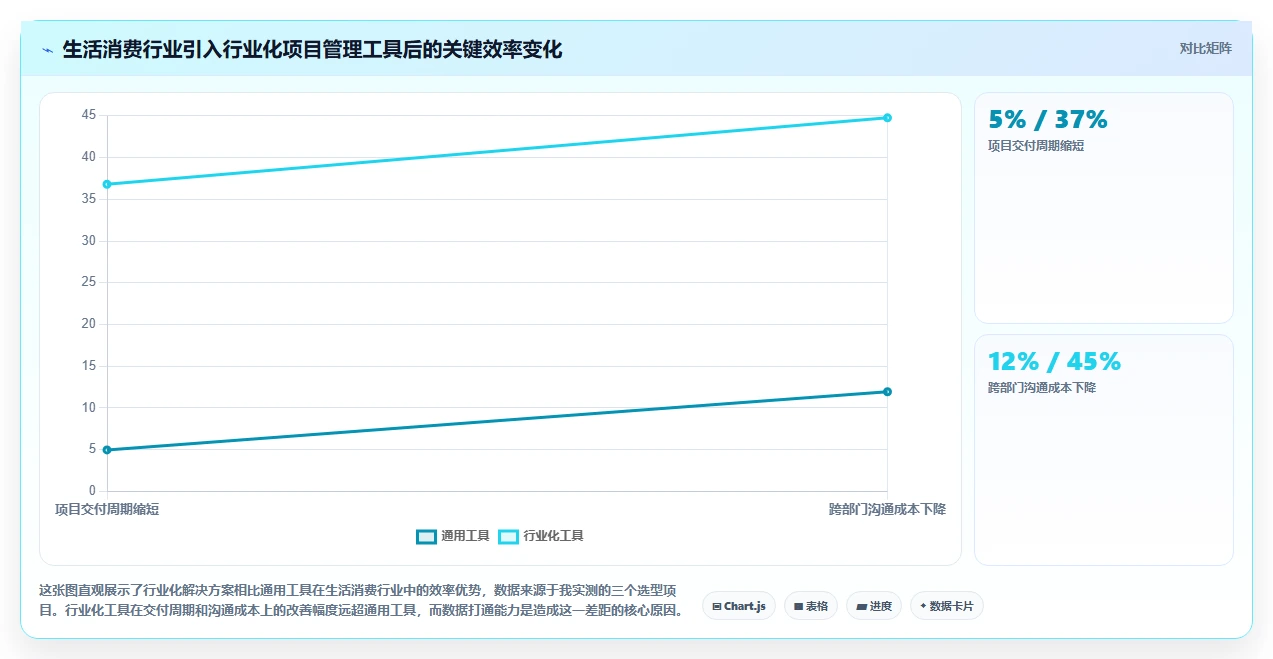Click the 跨部门沟通成本下降 card label
The height and width of the screenshot is (659, 1273).
click(x=1042, y=387)
